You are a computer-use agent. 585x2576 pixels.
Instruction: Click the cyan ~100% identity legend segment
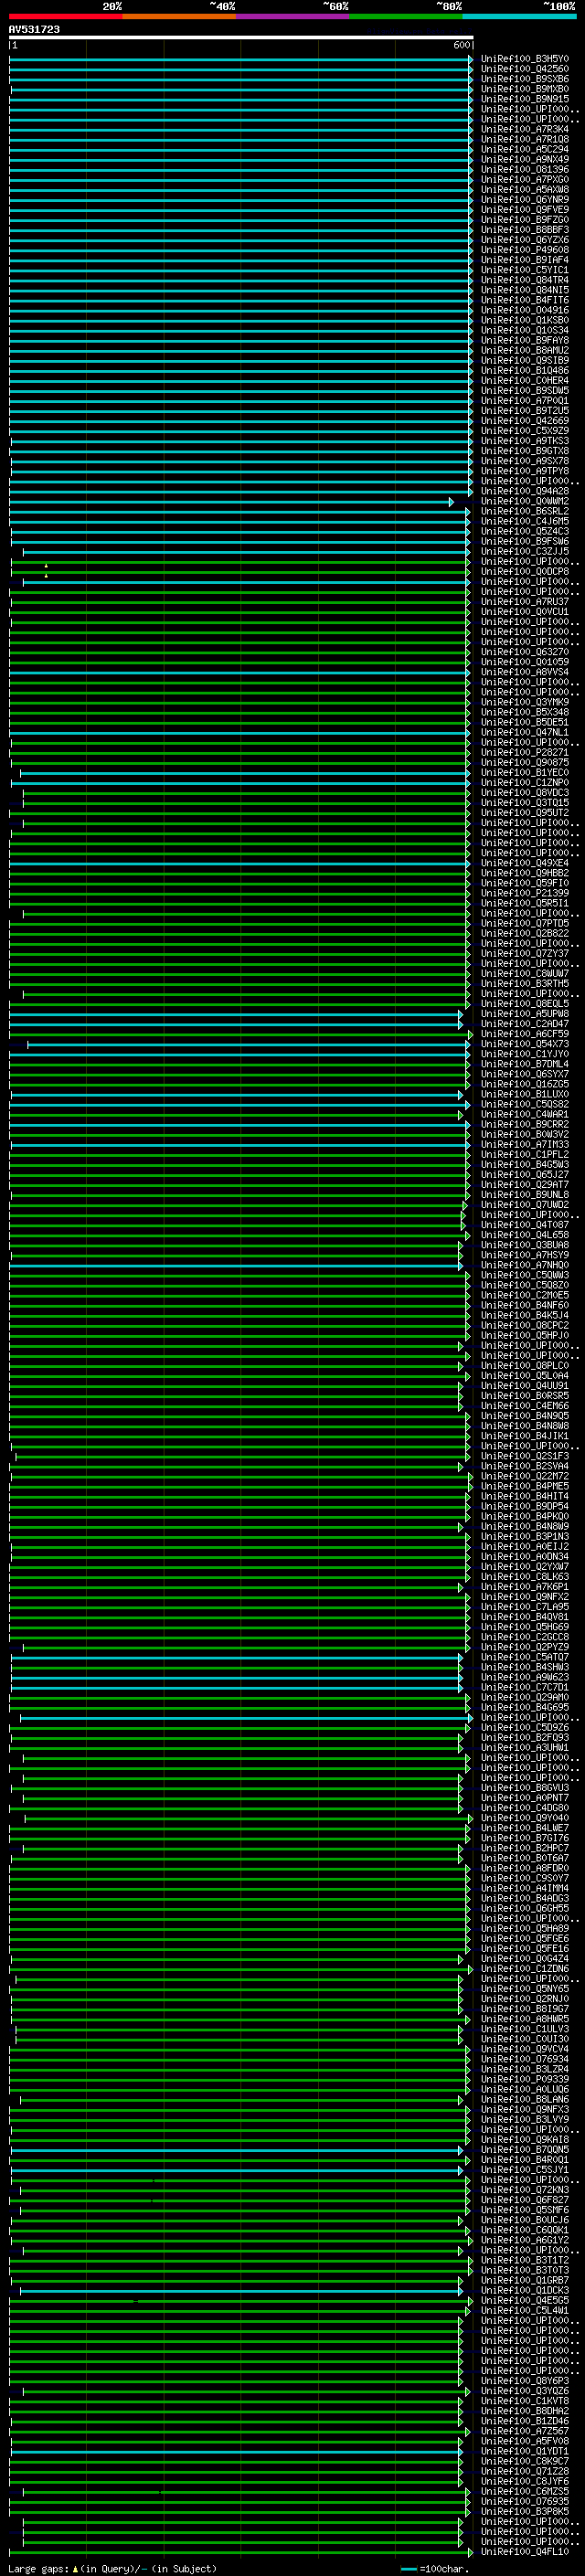point(520,16)
